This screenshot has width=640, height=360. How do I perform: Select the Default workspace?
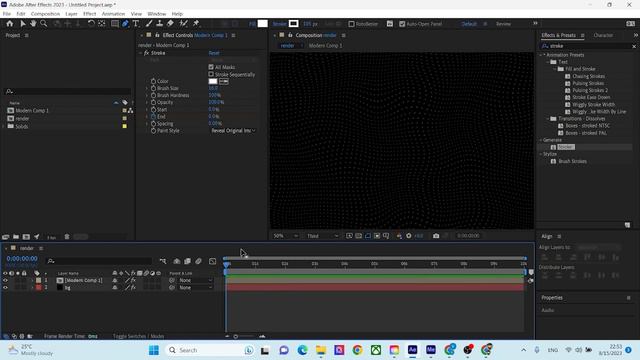coord(469,24)
